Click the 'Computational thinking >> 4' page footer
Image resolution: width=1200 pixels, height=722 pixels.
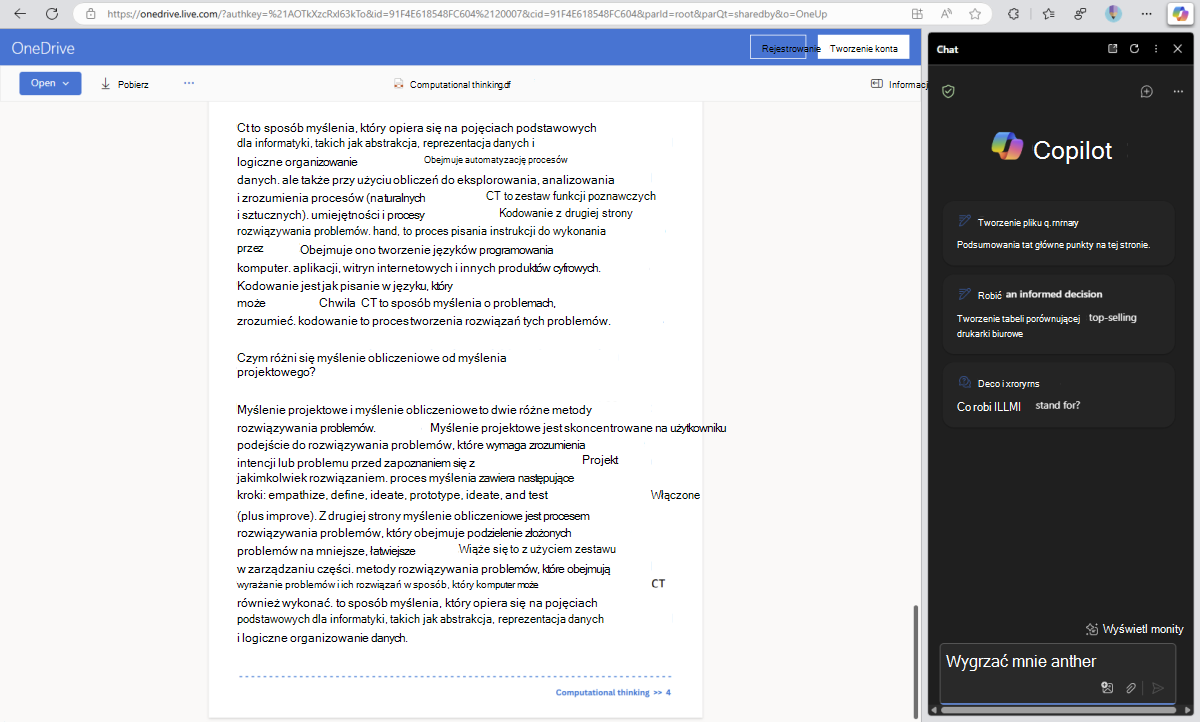[613, 692]
